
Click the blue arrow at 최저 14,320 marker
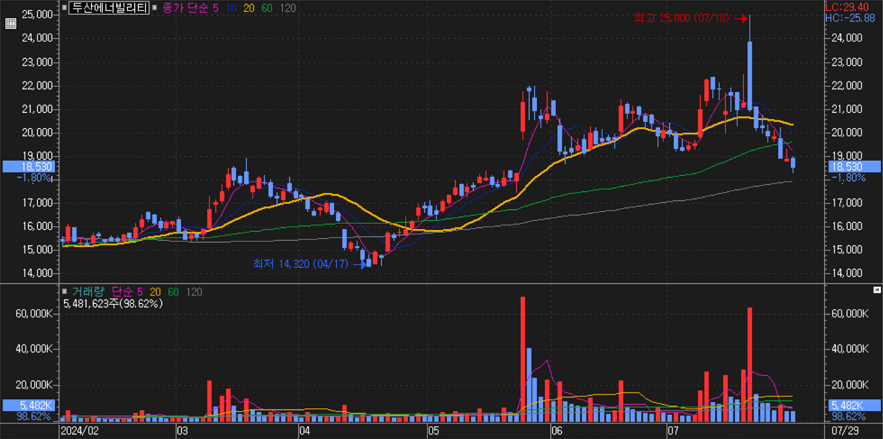pyautogui.click(x=356, y=265)
